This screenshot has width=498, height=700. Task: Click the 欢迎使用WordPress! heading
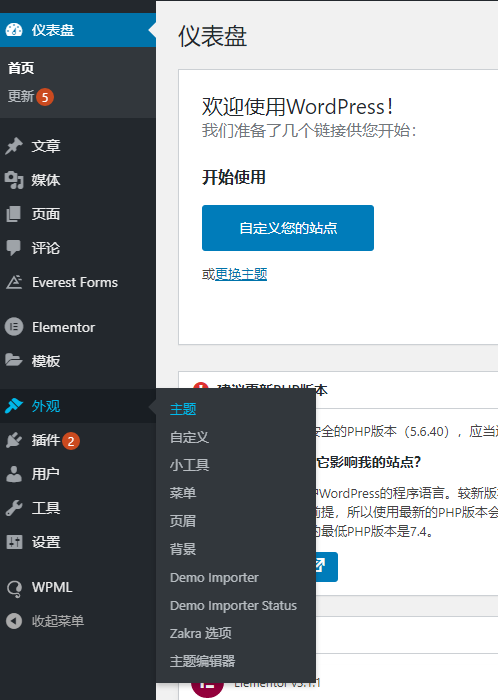[x=298, y=107]
